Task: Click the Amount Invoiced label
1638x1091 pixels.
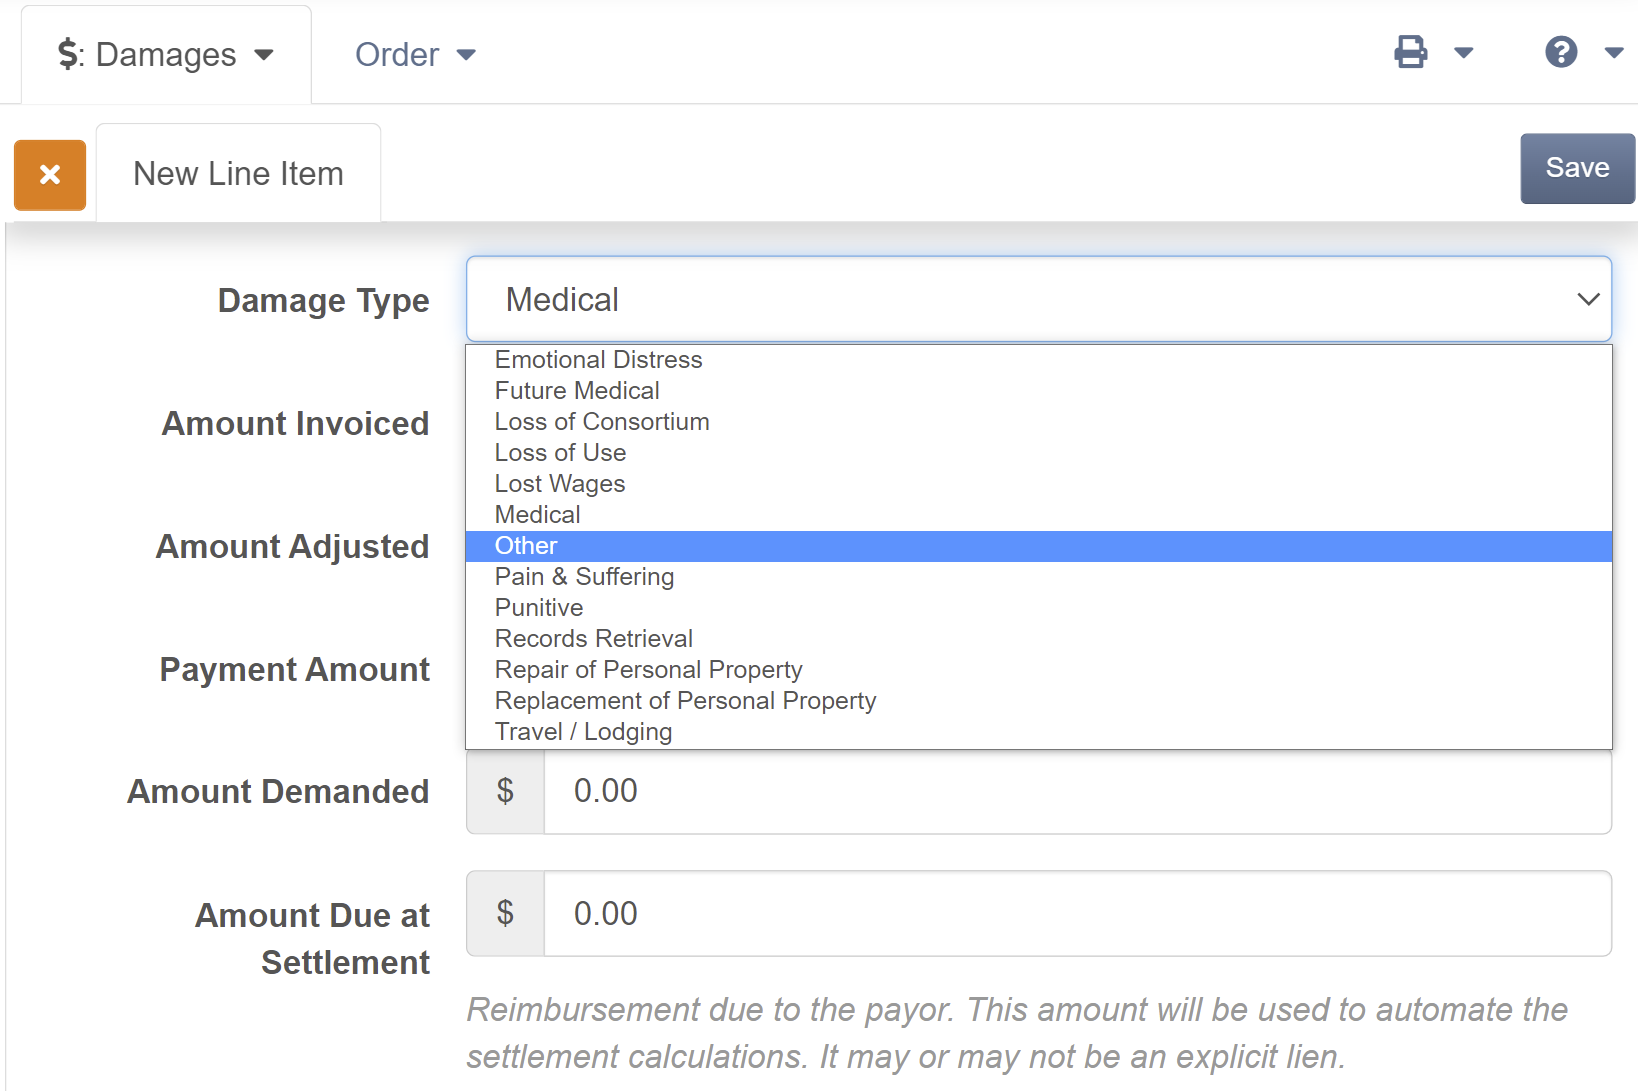Action: (295, 424)
